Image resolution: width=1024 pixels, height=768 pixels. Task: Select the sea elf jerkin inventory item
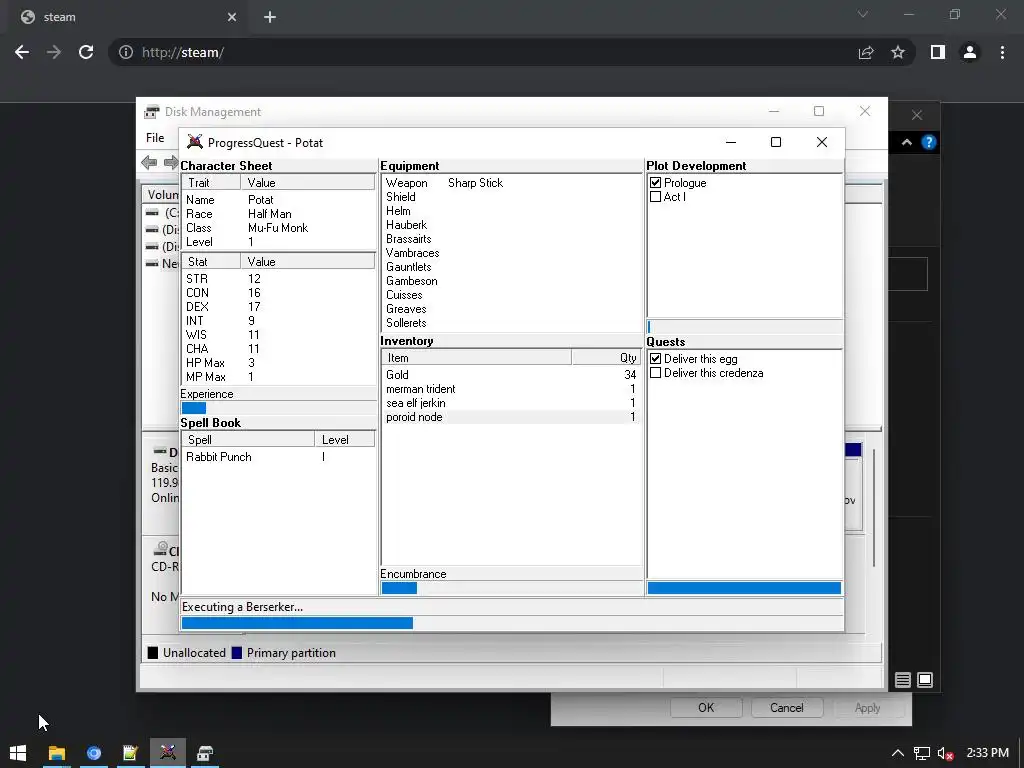(x=511, y=403)
